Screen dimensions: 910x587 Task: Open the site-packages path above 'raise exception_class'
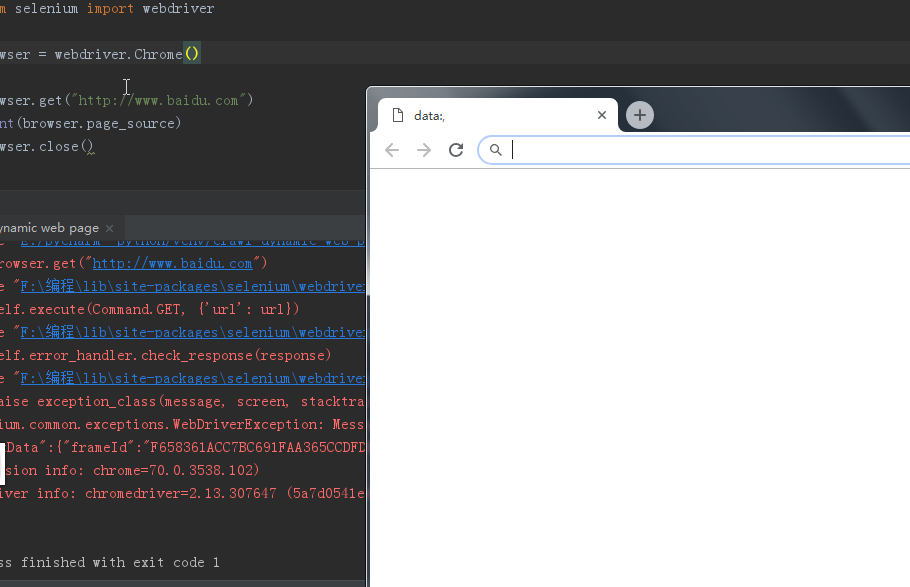pyautogui.click(x=193, y=378)
